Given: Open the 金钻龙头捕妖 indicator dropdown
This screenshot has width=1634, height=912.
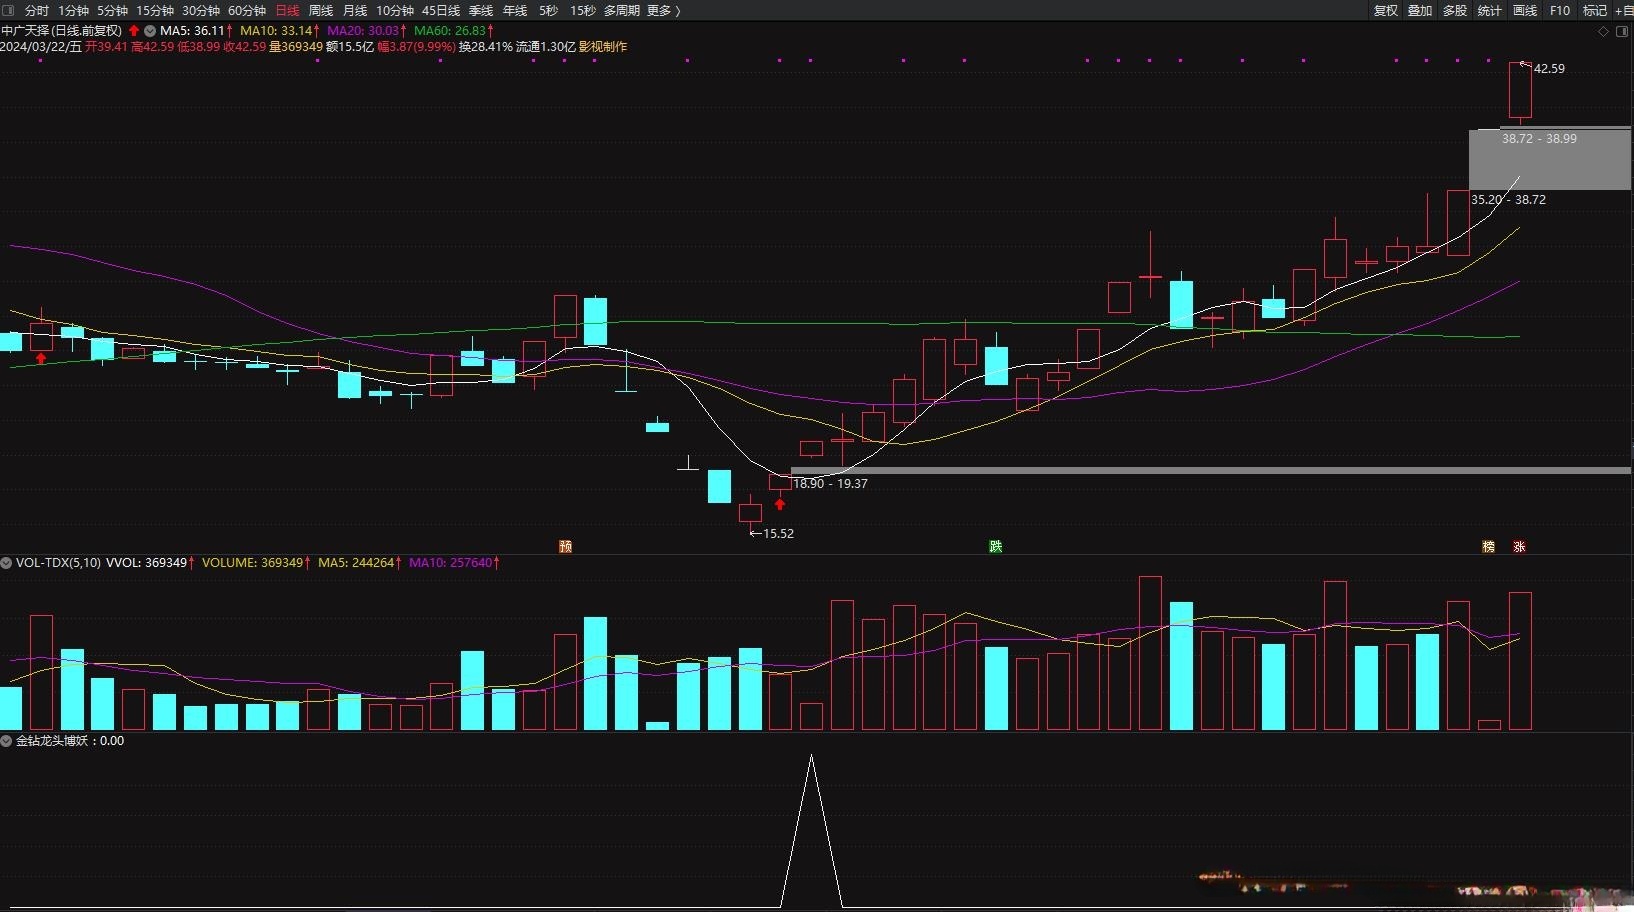Looking at the screenshot, I should click(7, 741).
